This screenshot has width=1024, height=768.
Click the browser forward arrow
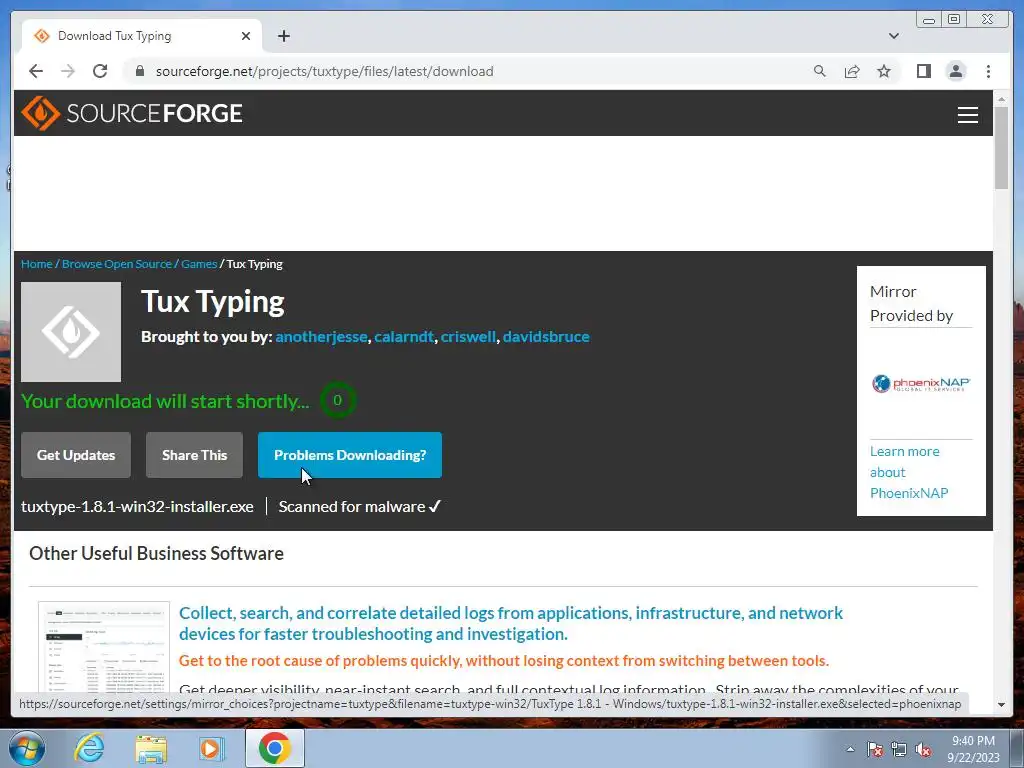click(x=68, y=71)
